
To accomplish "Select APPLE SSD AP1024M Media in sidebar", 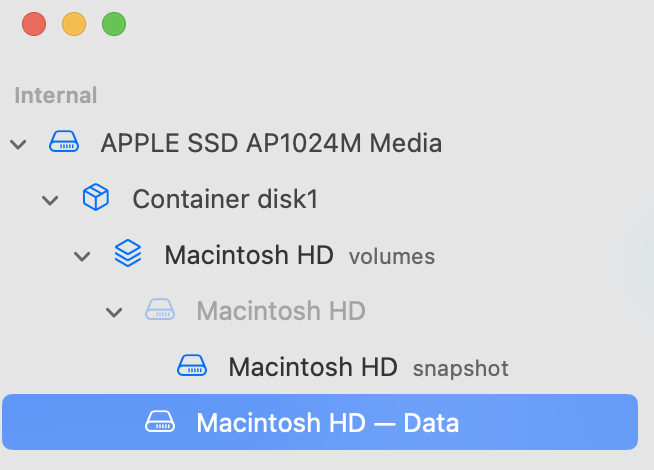I will click(270, 143).
